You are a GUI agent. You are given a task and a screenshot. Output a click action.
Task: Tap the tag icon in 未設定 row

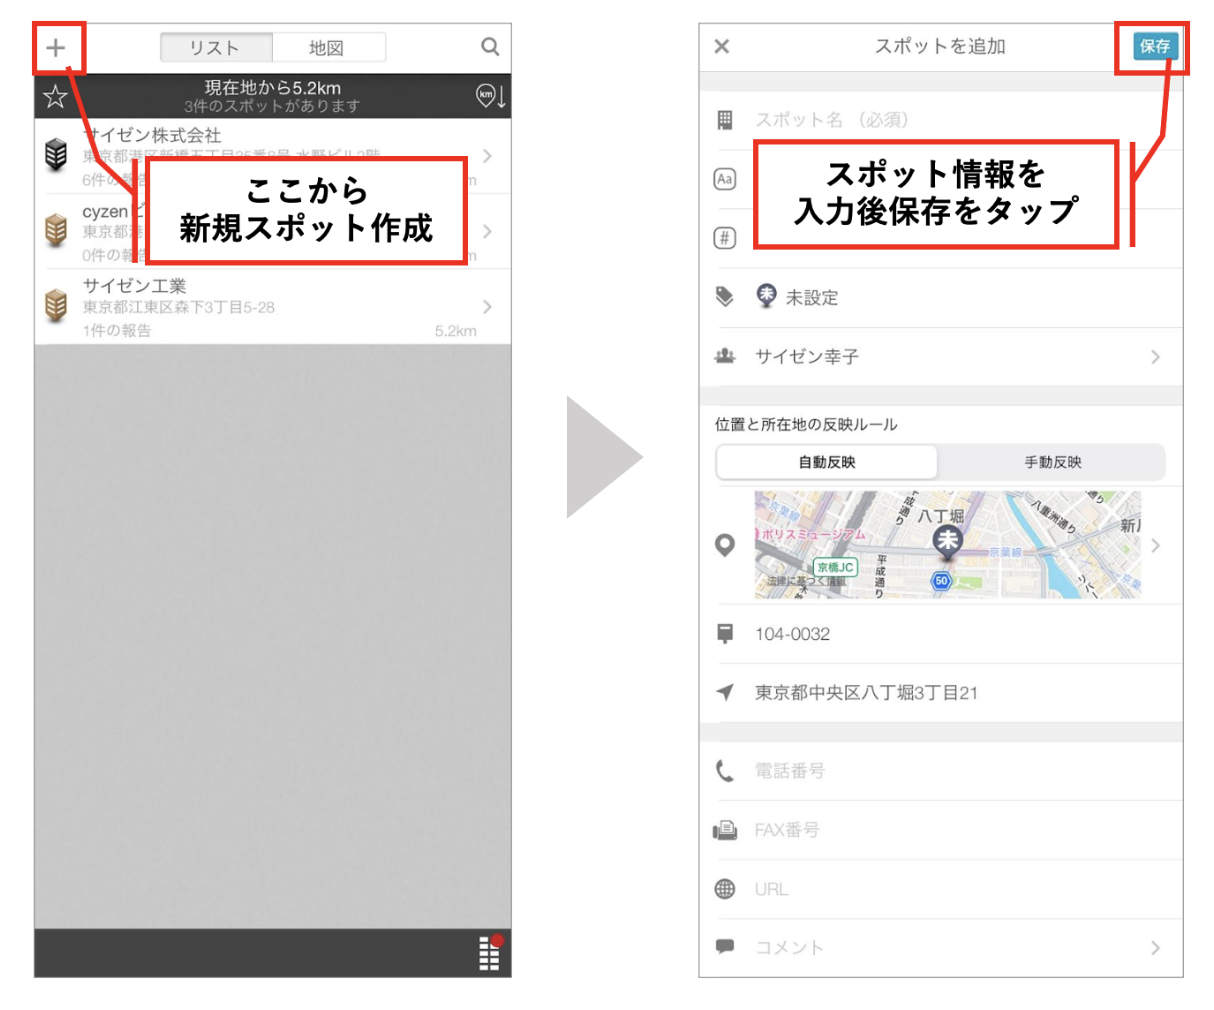725,297
